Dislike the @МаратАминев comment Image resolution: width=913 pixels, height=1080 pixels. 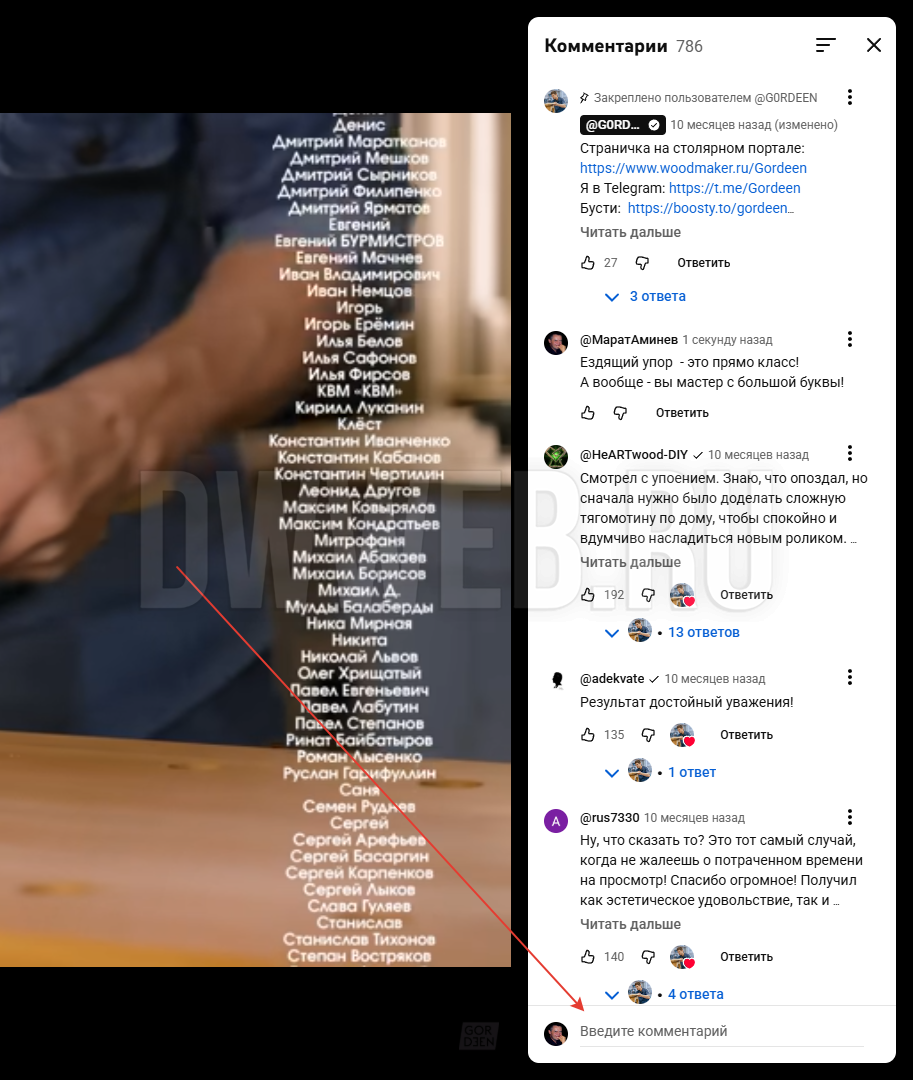pyautogui.click(x=620, y=413)
